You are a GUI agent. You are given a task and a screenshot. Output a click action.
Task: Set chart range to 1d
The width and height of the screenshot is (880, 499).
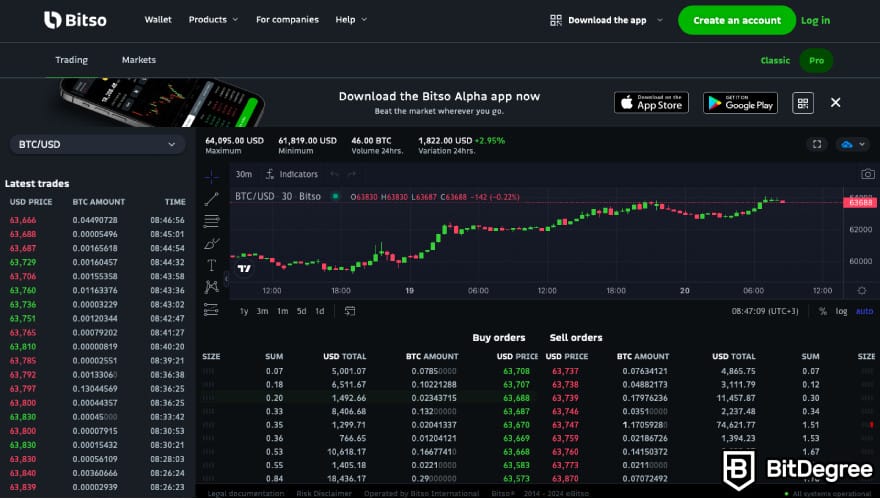320,311
